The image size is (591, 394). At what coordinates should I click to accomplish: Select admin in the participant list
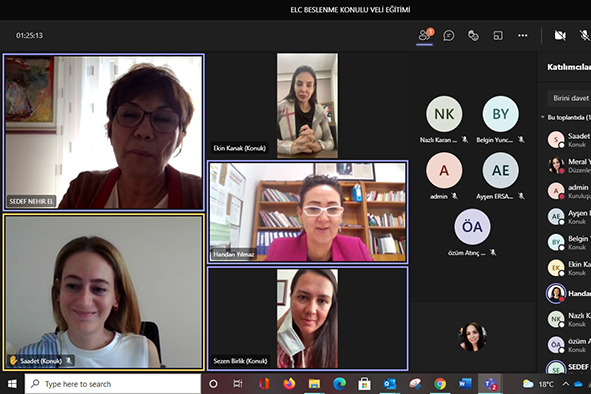(569, 191)
